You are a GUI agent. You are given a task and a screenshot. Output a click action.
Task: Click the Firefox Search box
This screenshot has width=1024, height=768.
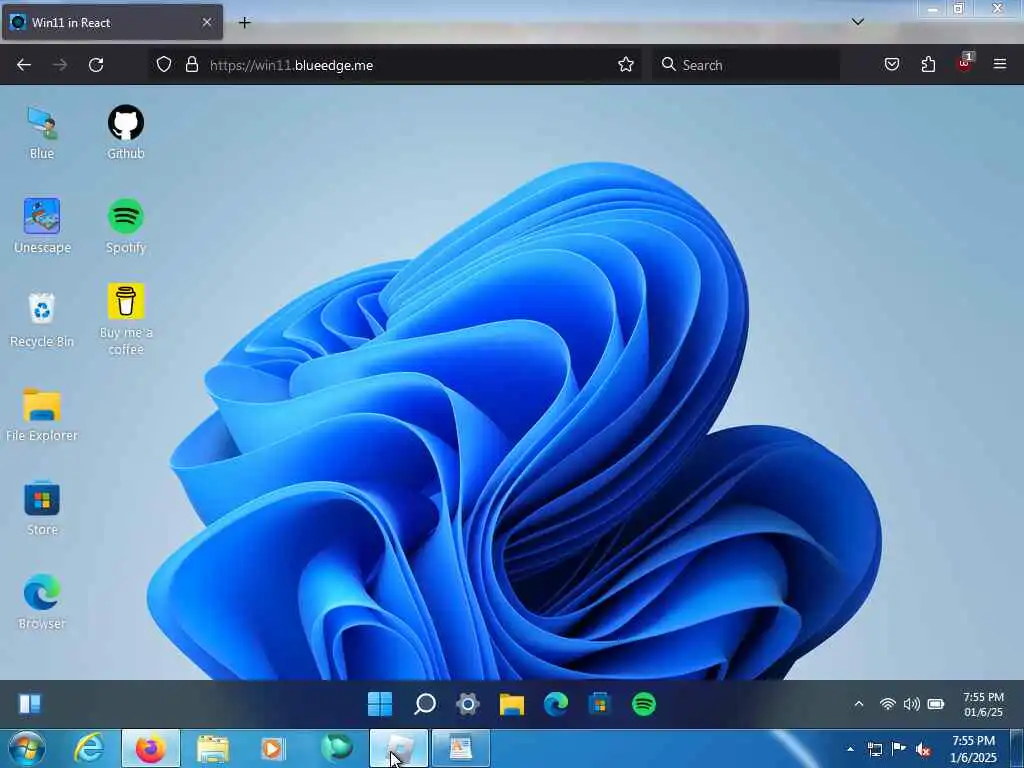point(746,65)
